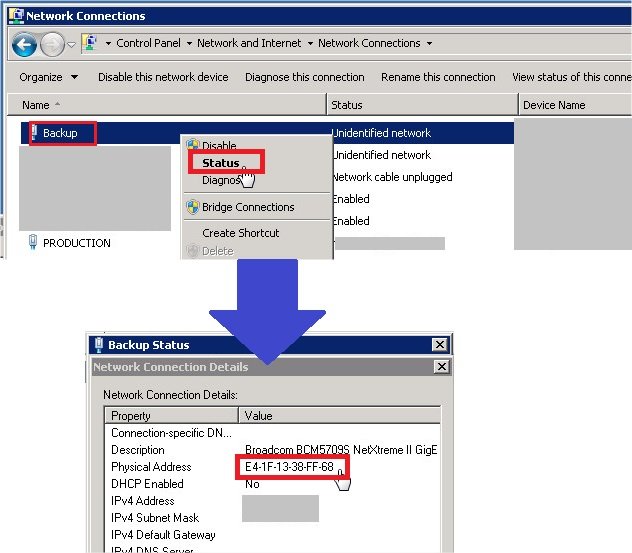Click the Backup Status window icon

(x=98, y=345)
